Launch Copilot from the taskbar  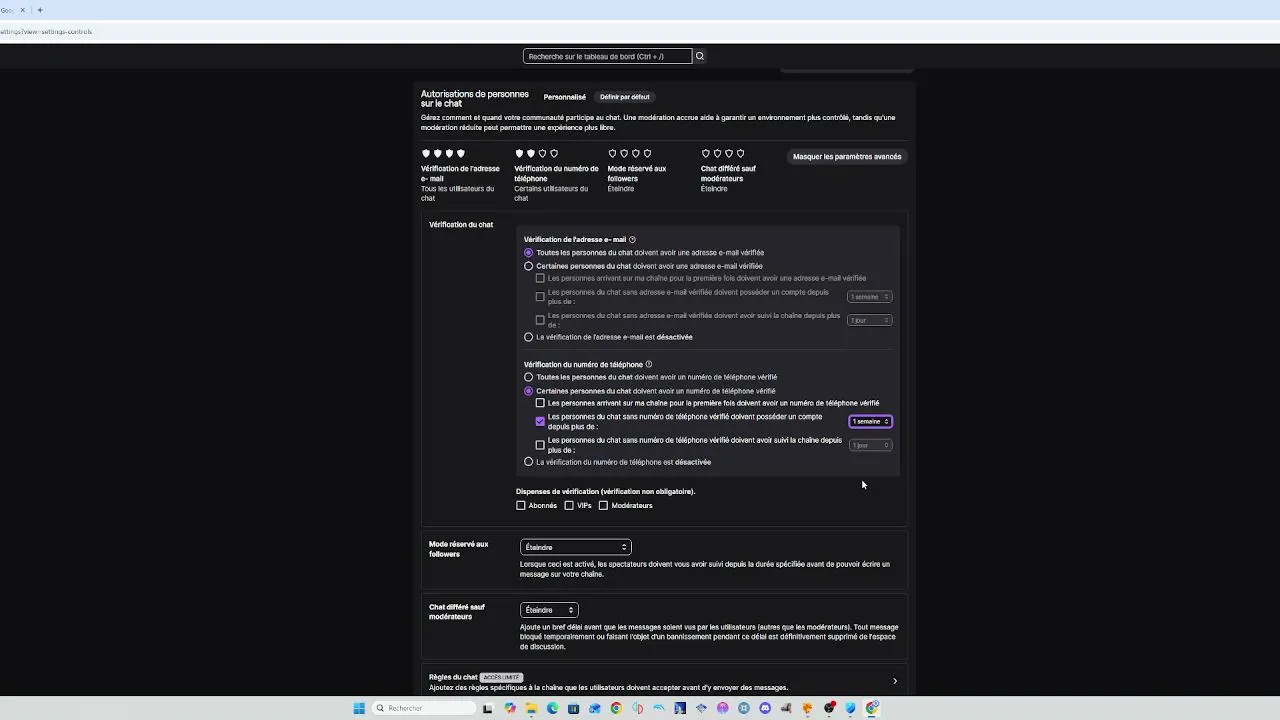[x=510, y=708]
